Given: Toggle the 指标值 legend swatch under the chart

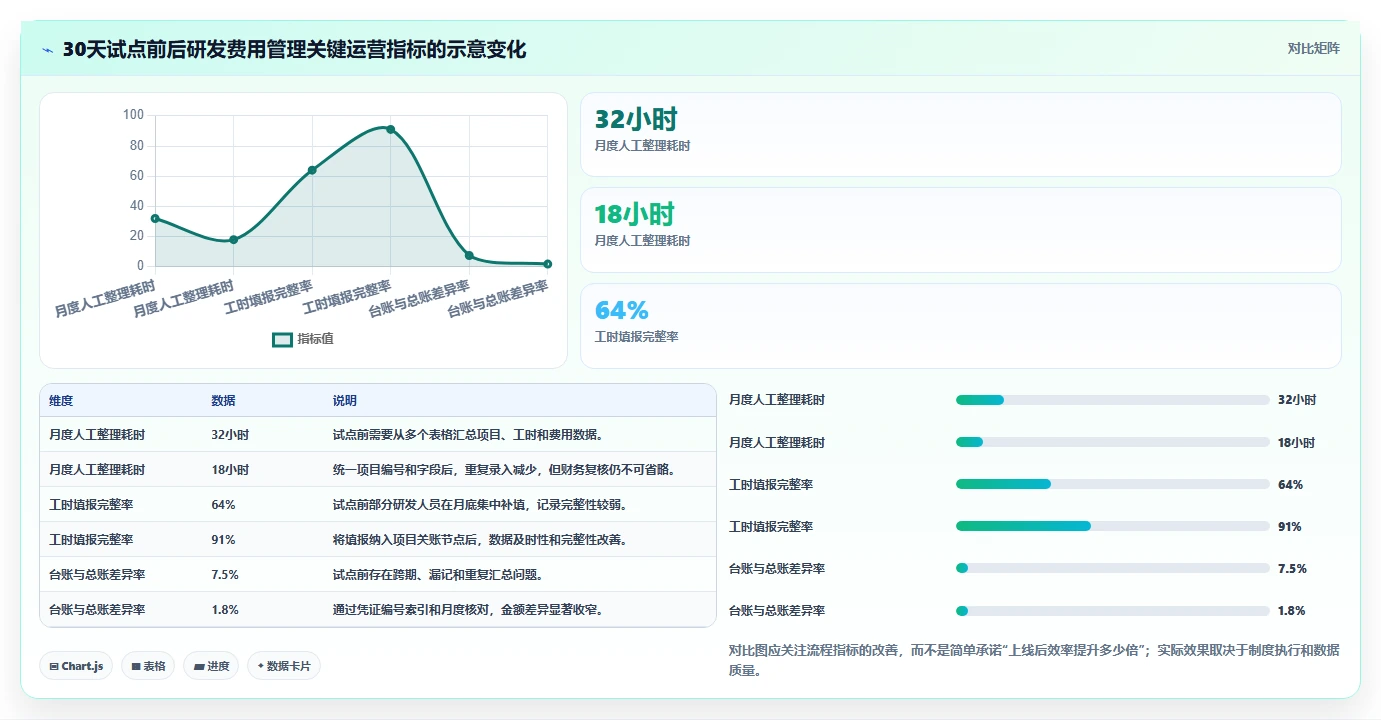Looking at the screenshot, I should (283, 339).
